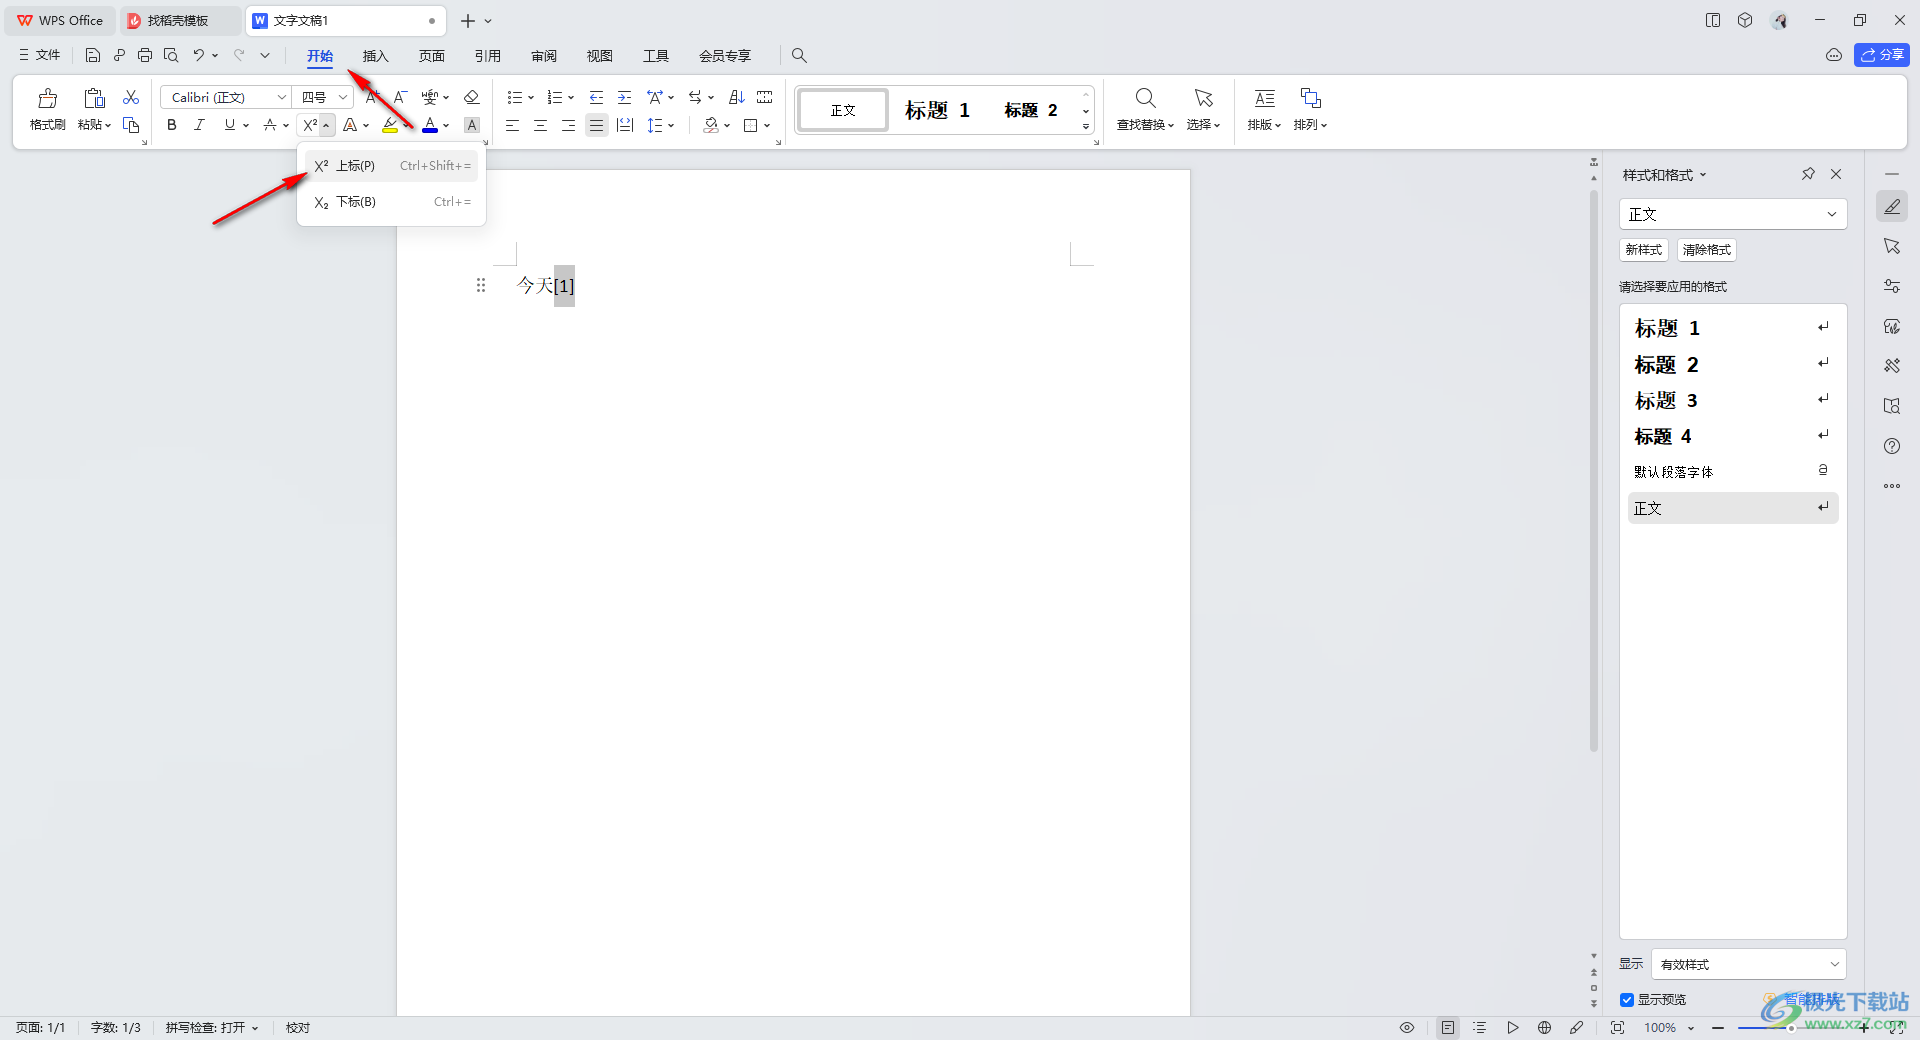Click the 清除格式 button
Viewport: 1920px width, 1040px height.
coord(1707,250)
